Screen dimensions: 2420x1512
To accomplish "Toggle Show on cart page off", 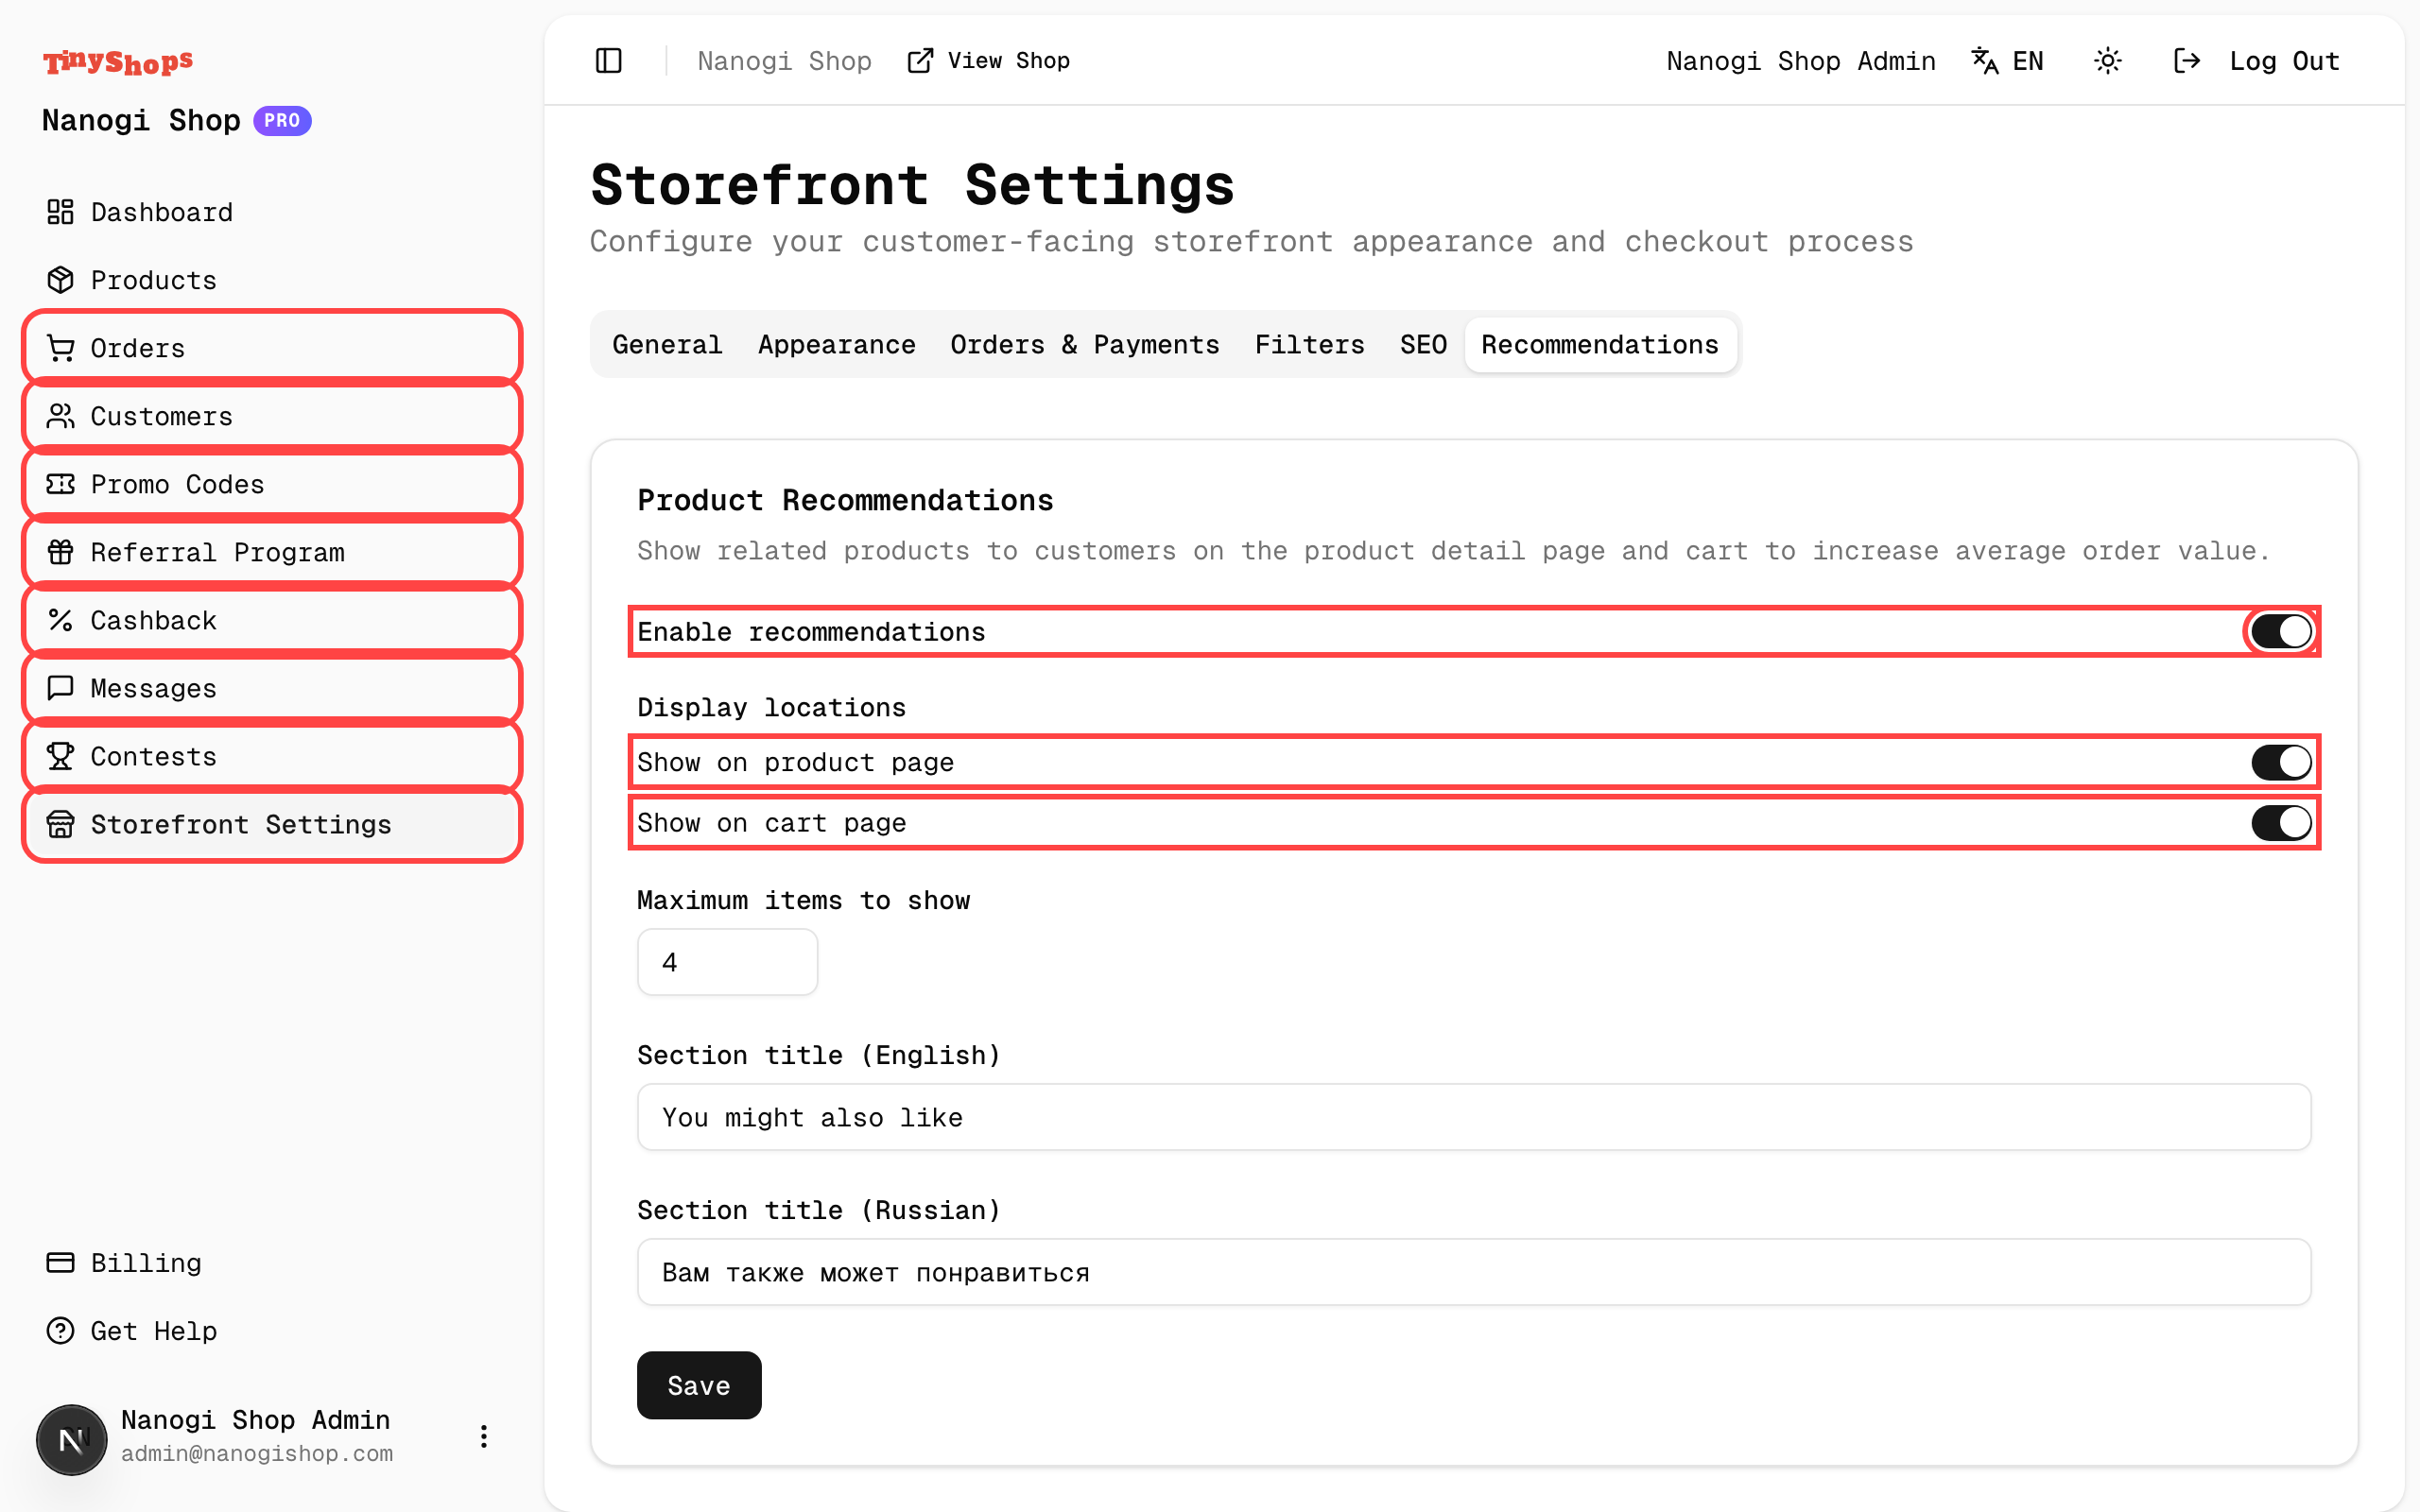I will [x=2280, y=822].
